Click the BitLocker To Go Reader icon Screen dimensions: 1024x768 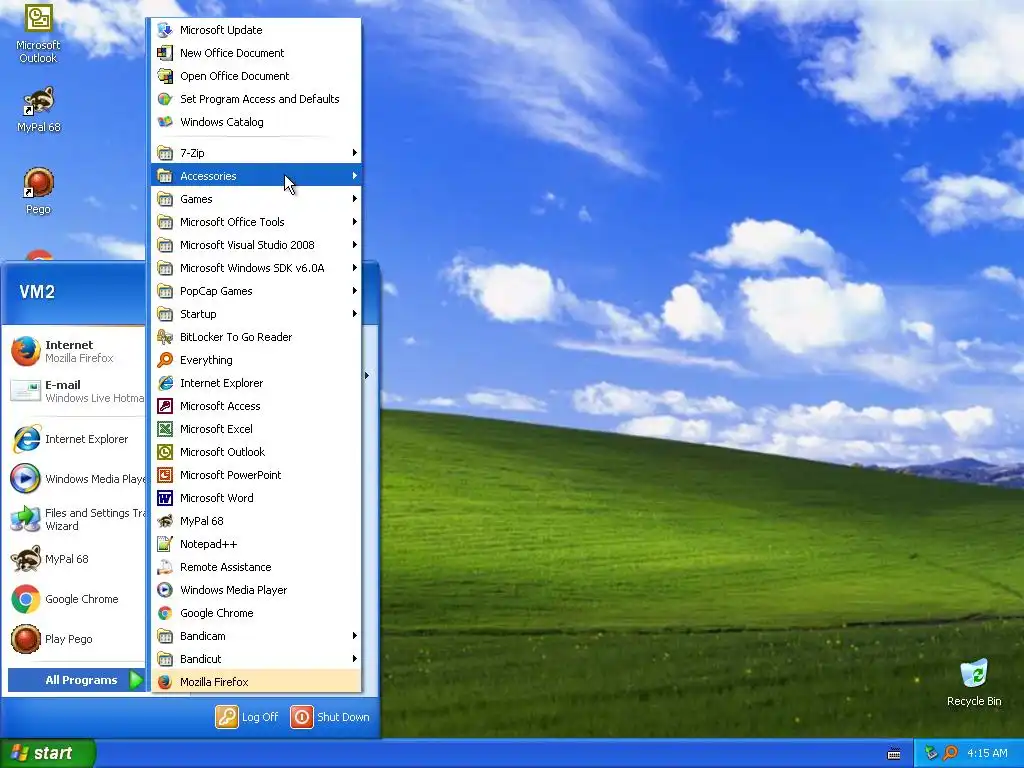(x=165, y=337)
